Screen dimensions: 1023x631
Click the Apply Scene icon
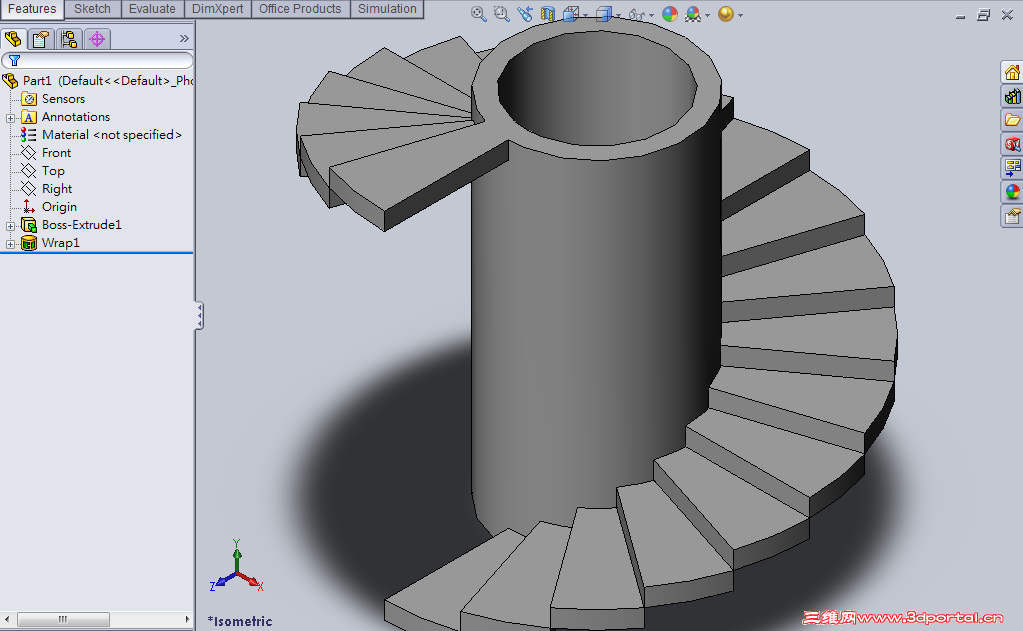click(x=693, y=14)
